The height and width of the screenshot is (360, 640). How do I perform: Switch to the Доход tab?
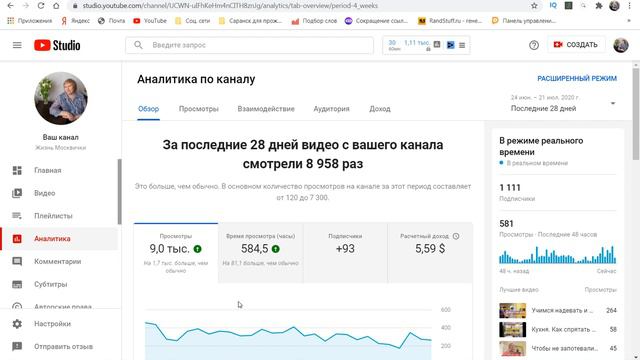click(380, 109)
